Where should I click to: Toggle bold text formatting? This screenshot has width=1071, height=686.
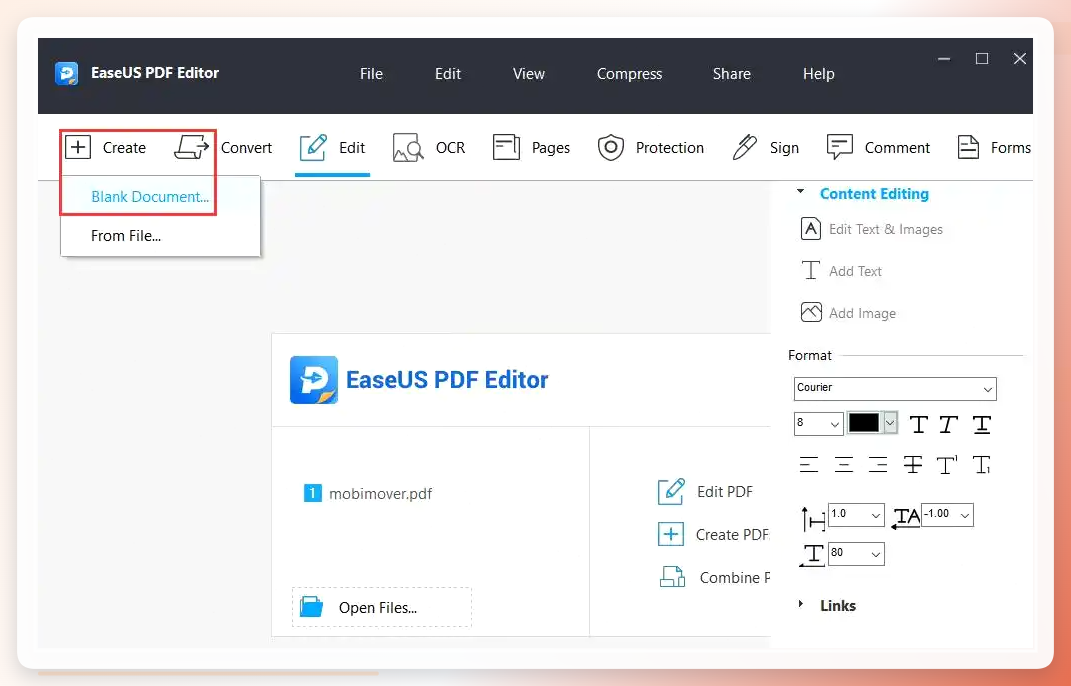coord(919,424)
